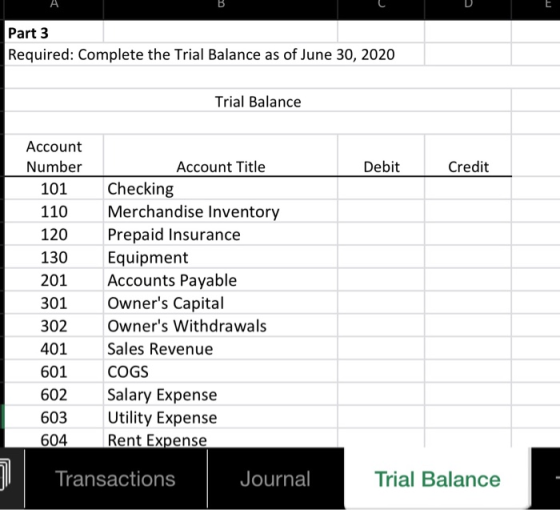The image size is (560, 510).
Task: Click the 'Part 3' cell
Action: (x=54, y=33)
